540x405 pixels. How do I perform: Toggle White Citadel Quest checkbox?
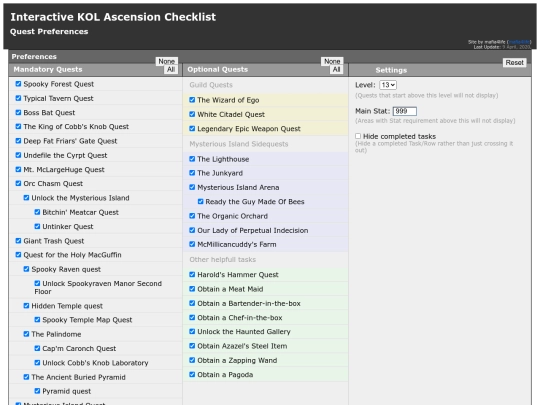pyautogui.click(x=192, y=114)
